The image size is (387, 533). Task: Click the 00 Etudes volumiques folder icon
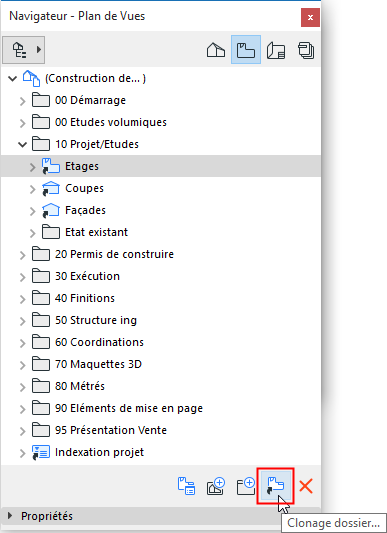tap(41, 122)
